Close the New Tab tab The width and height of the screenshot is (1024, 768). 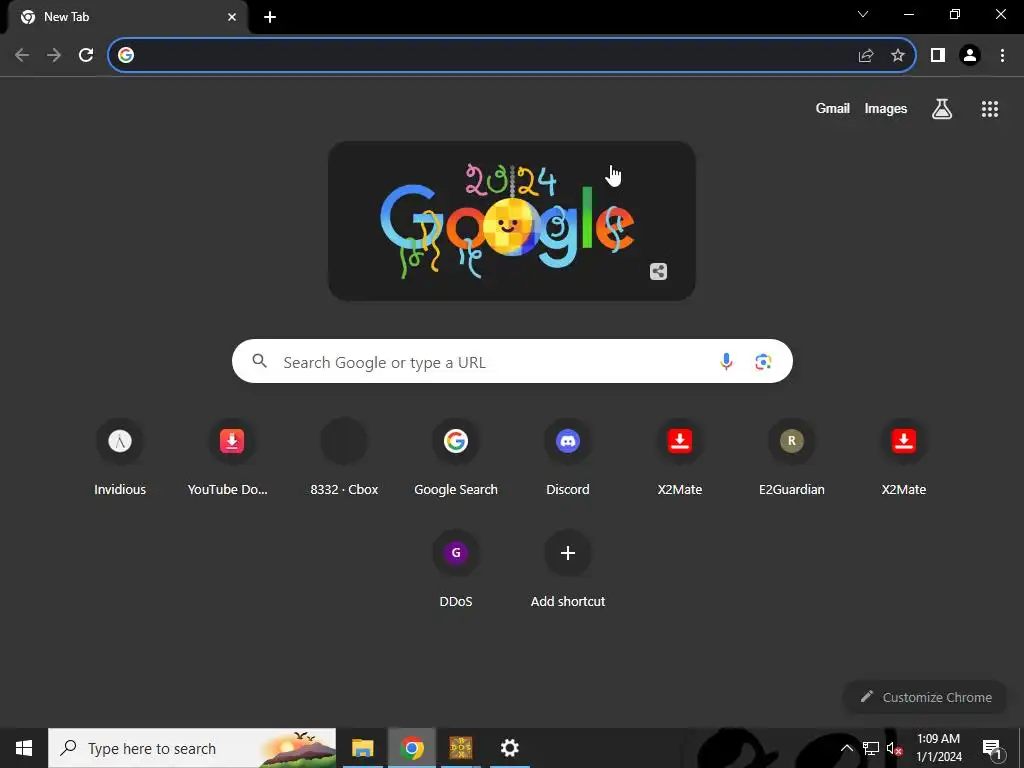232,17
